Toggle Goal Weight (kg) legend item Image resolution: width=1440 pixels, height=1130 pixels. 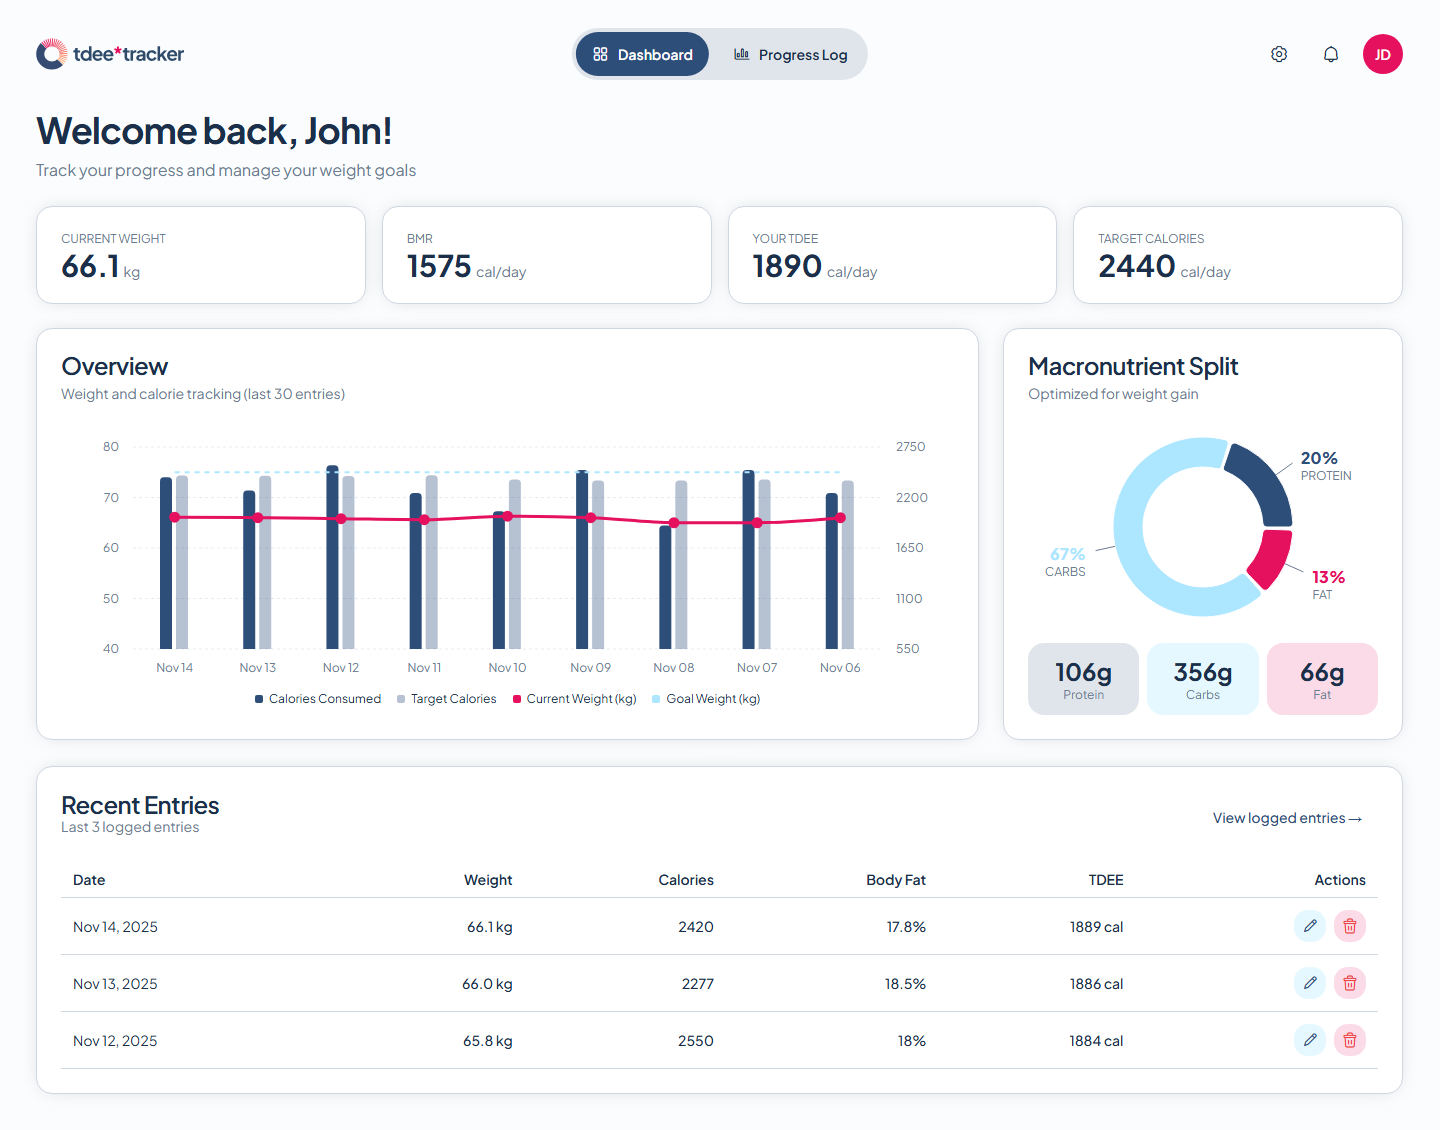706,699
